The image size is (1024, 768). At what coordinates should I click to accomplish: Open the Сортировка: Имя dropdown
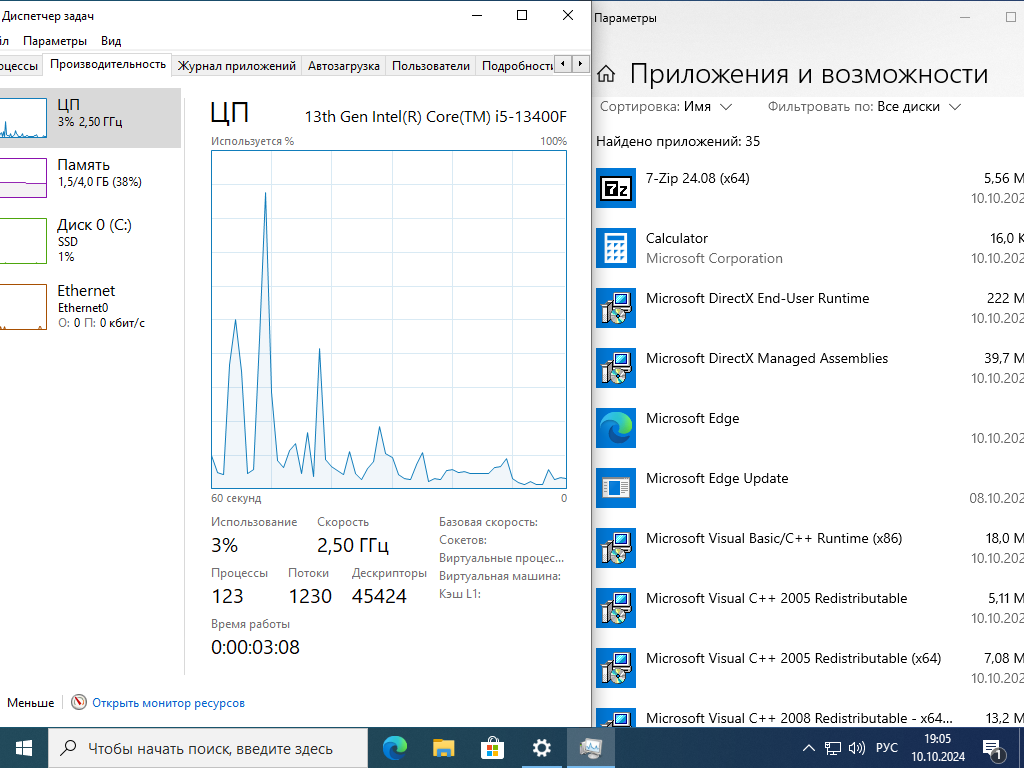pyautogui.click(x=666, y=106)
